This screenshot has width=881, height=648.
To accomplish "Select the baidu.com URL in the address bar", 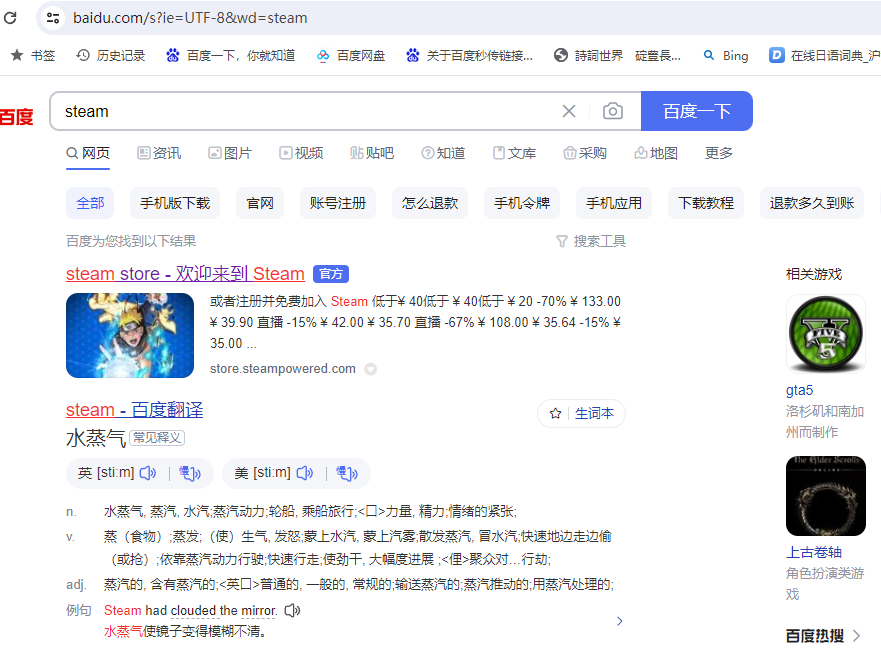I will pyautogui.click(x=190, y=18).
